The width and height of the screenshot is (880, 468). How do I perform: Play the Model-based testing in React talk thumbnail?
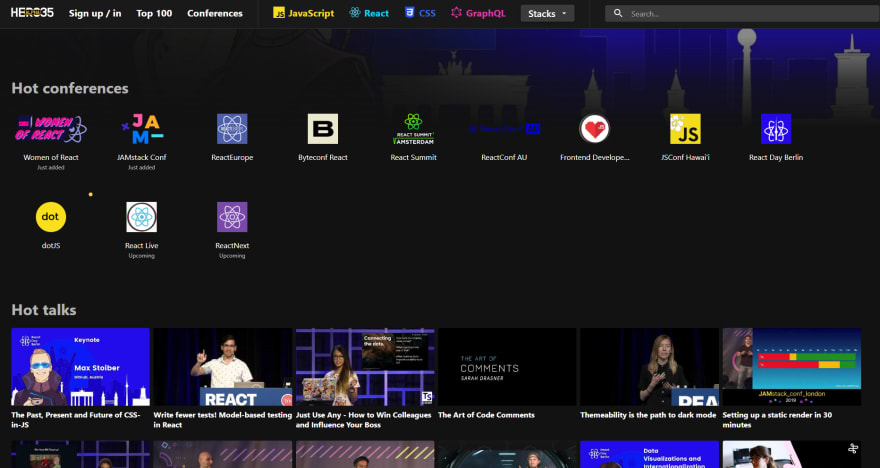click(x=223, y=367)
